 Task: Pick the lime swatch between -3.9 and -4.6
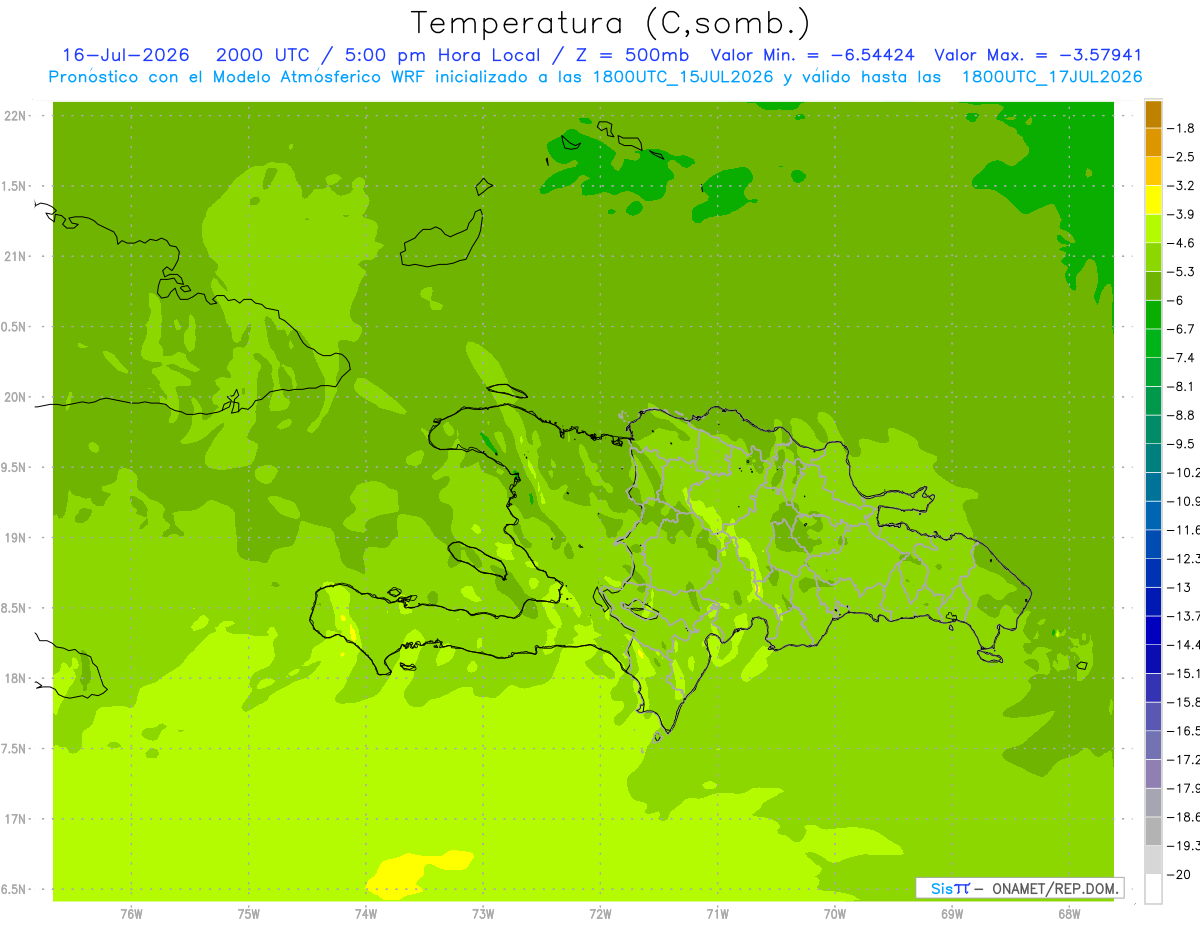click(1153, 229)
